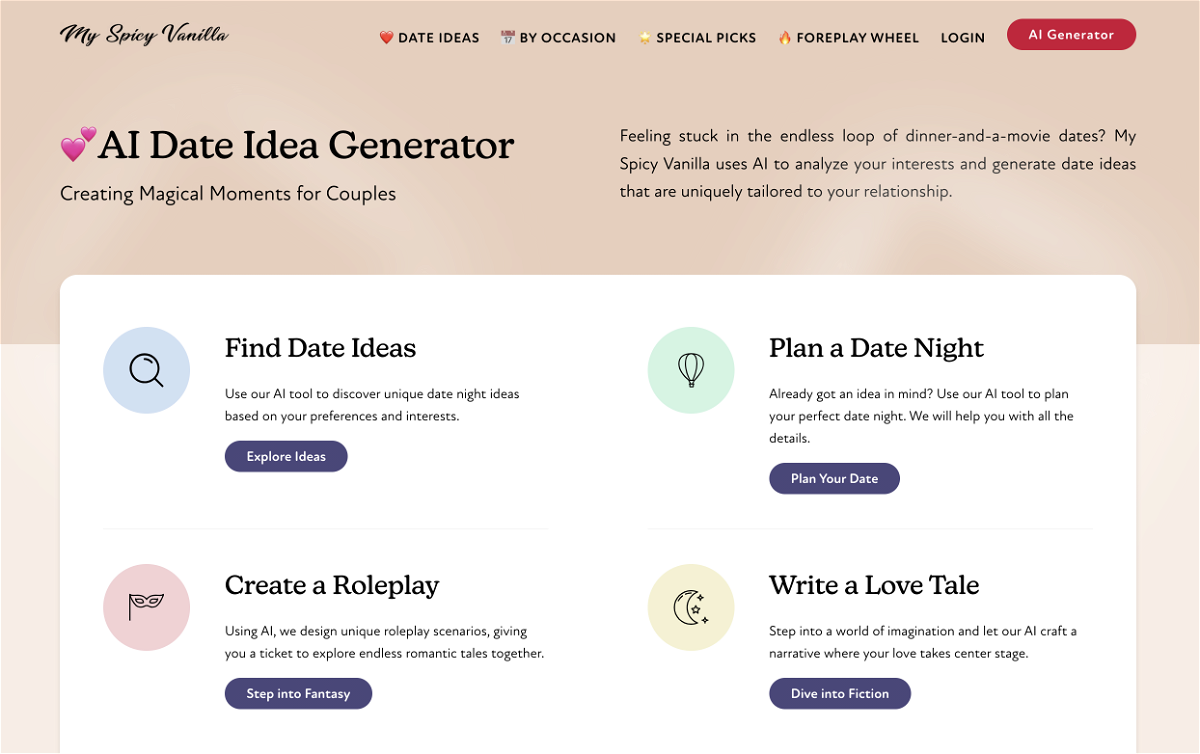Viewport: 1200px width, 754px height.
Task: Open the Date Ideas menu
Action: click(x=429, y=38)
